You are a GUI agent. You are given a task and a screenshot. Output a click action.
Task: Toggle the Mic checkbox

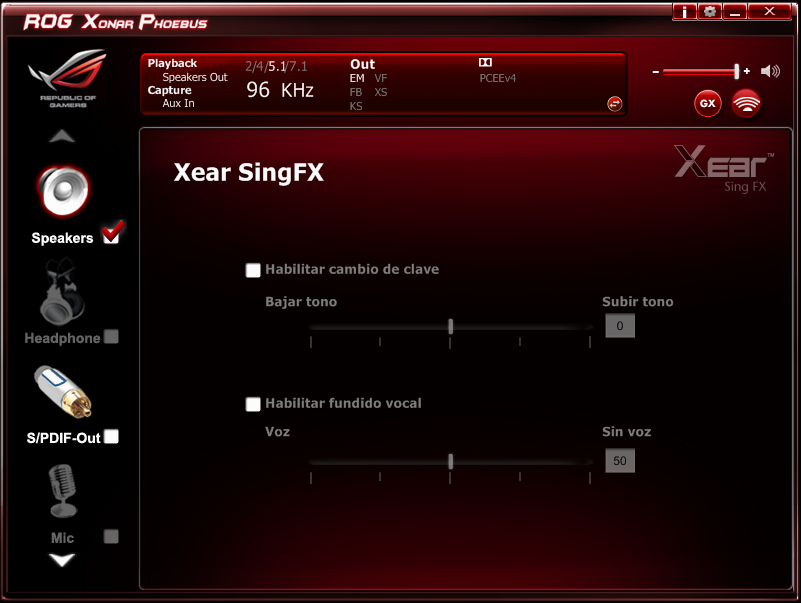[111, 537]
